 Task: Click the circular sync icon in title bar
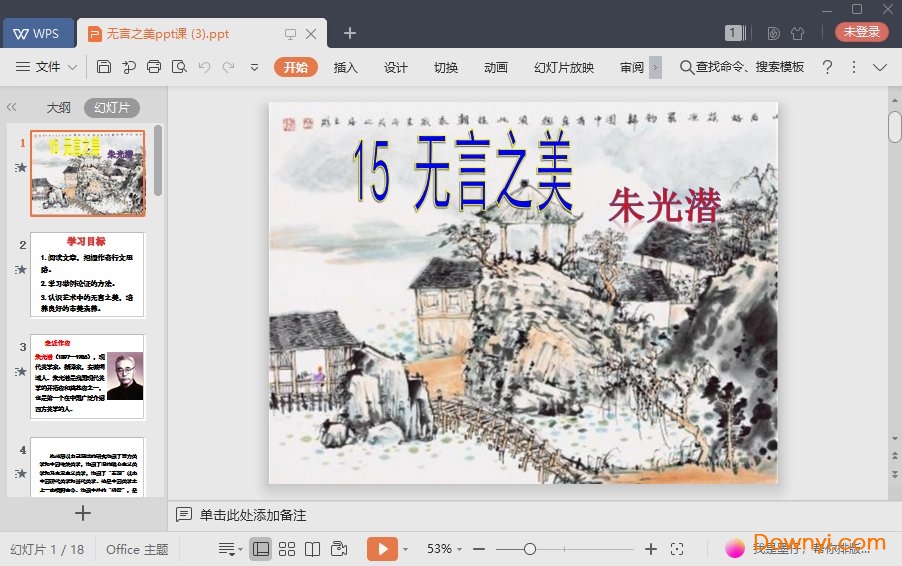click(773, 33)
